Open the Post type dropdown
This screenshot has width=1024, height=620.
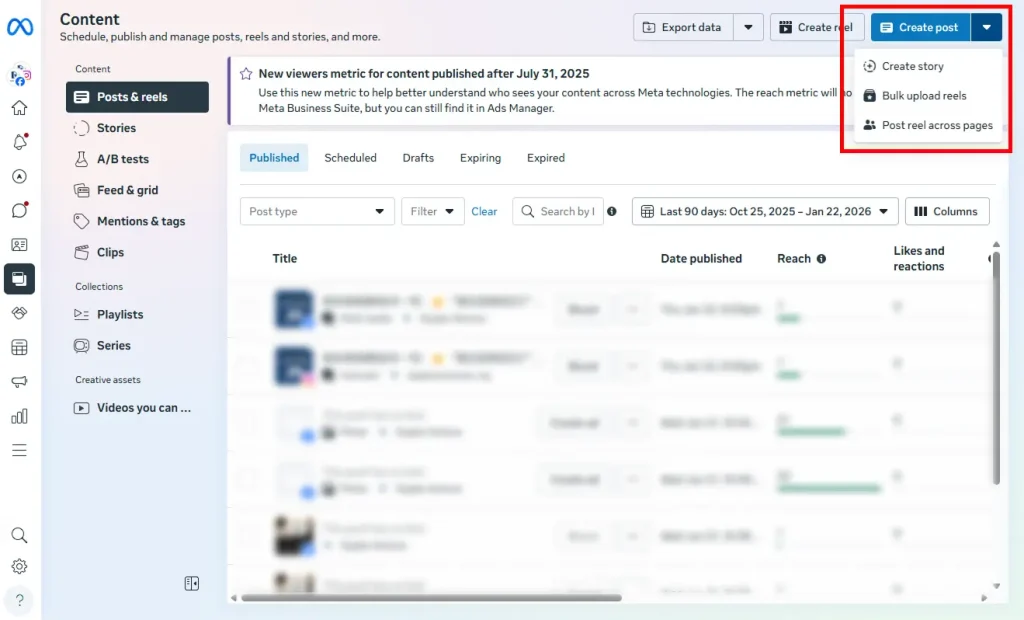pos(316,211)
